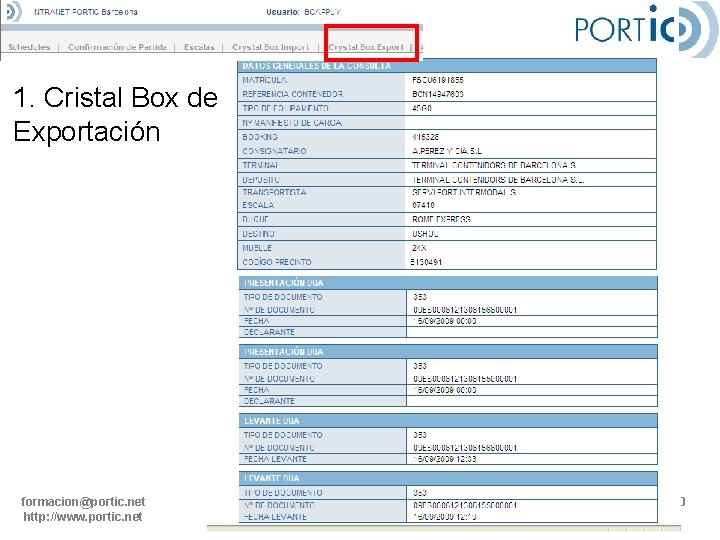Select the MUELLE value 24X
The image size is (720, 540).
[x=419, y=248]
